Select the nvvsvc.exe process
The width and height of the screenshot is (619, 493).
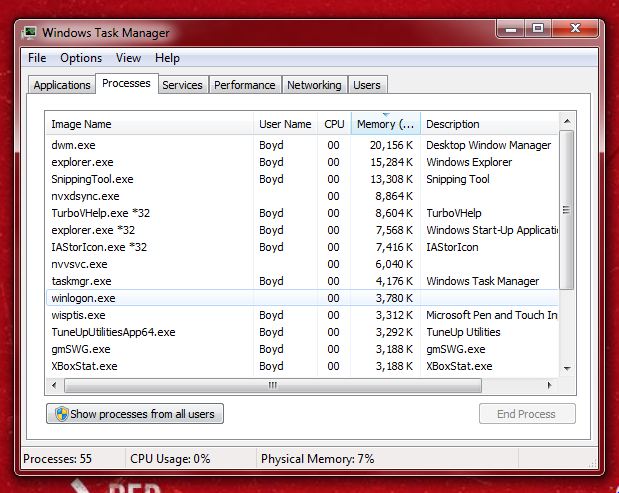pos(302,264)
